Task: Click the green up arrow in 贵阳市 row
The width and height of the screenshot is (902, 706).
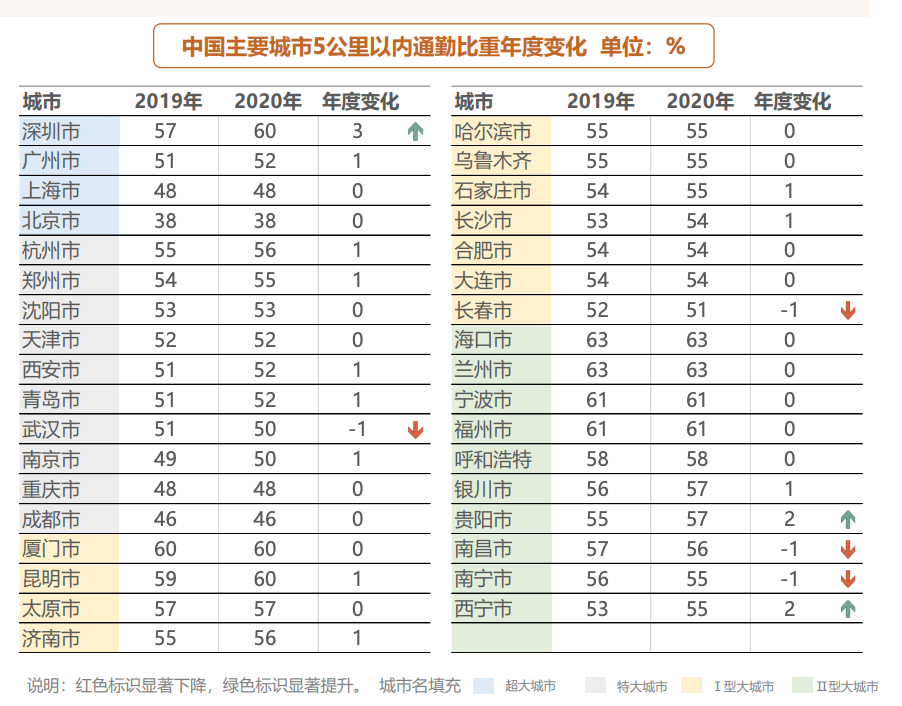Action: coord(847,520)
